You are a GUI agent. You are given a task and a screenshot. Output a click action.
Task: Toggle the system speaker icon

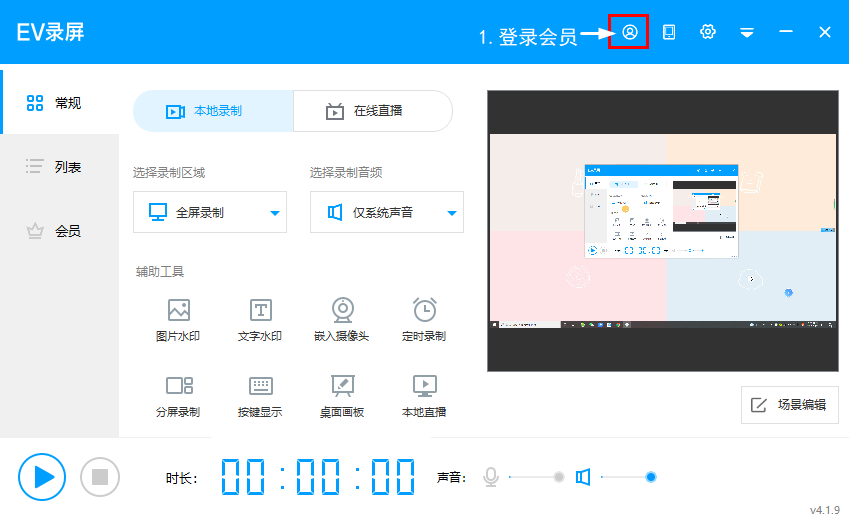click(x=583, y=477)
